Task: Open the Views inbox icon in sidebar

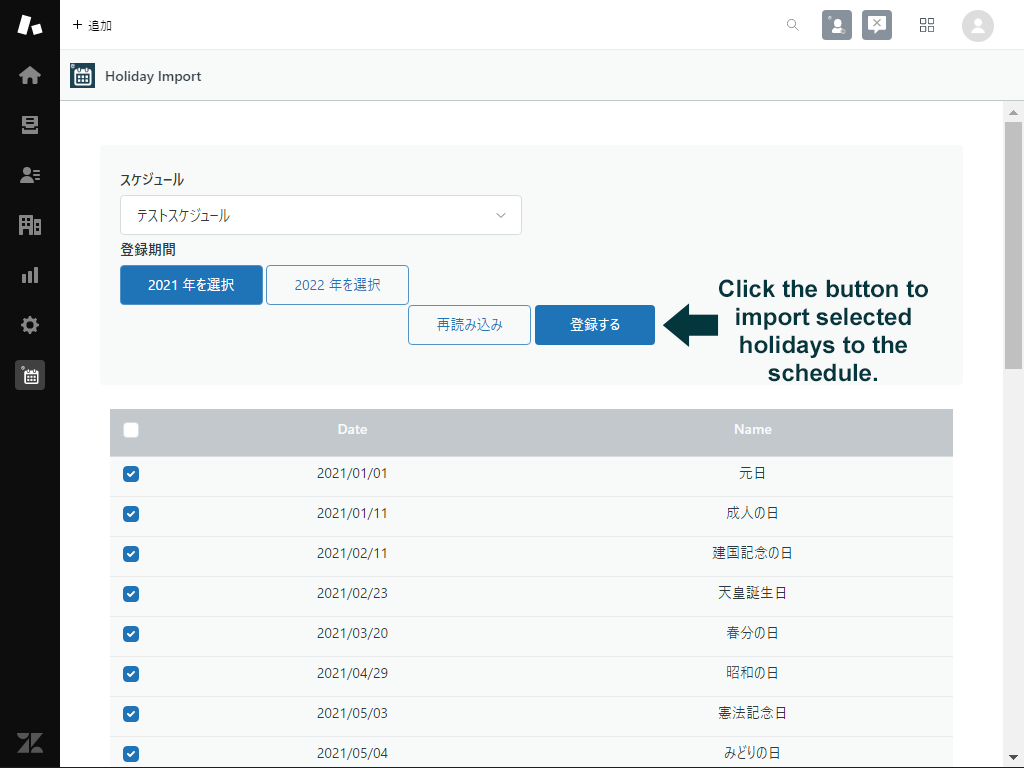Action: pyautogui.click(x=30, y=125)
